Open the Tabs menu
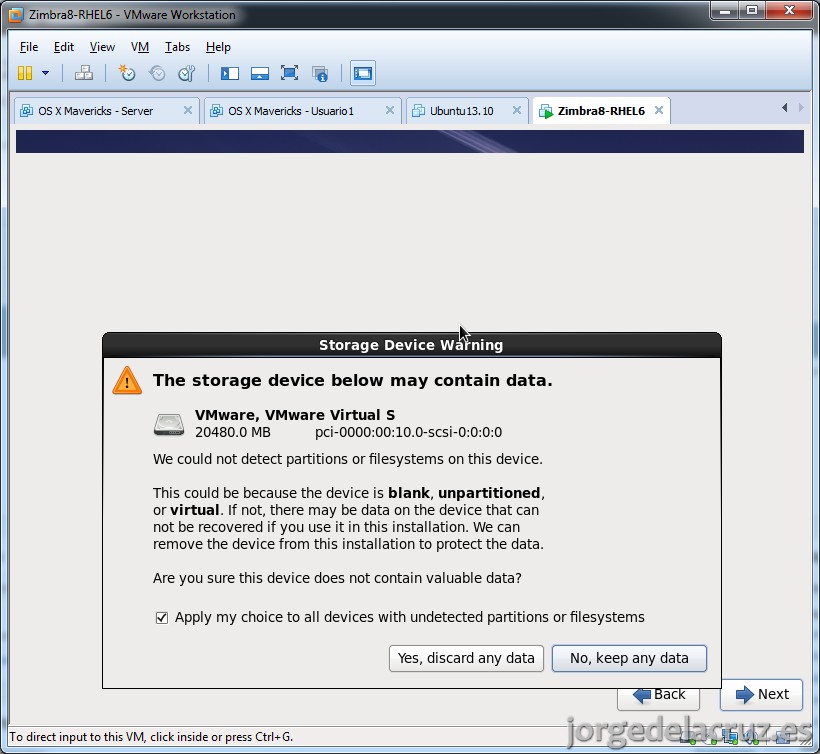Image resolution: width=820 pixels, height=754 pixels. pos(177,47)
